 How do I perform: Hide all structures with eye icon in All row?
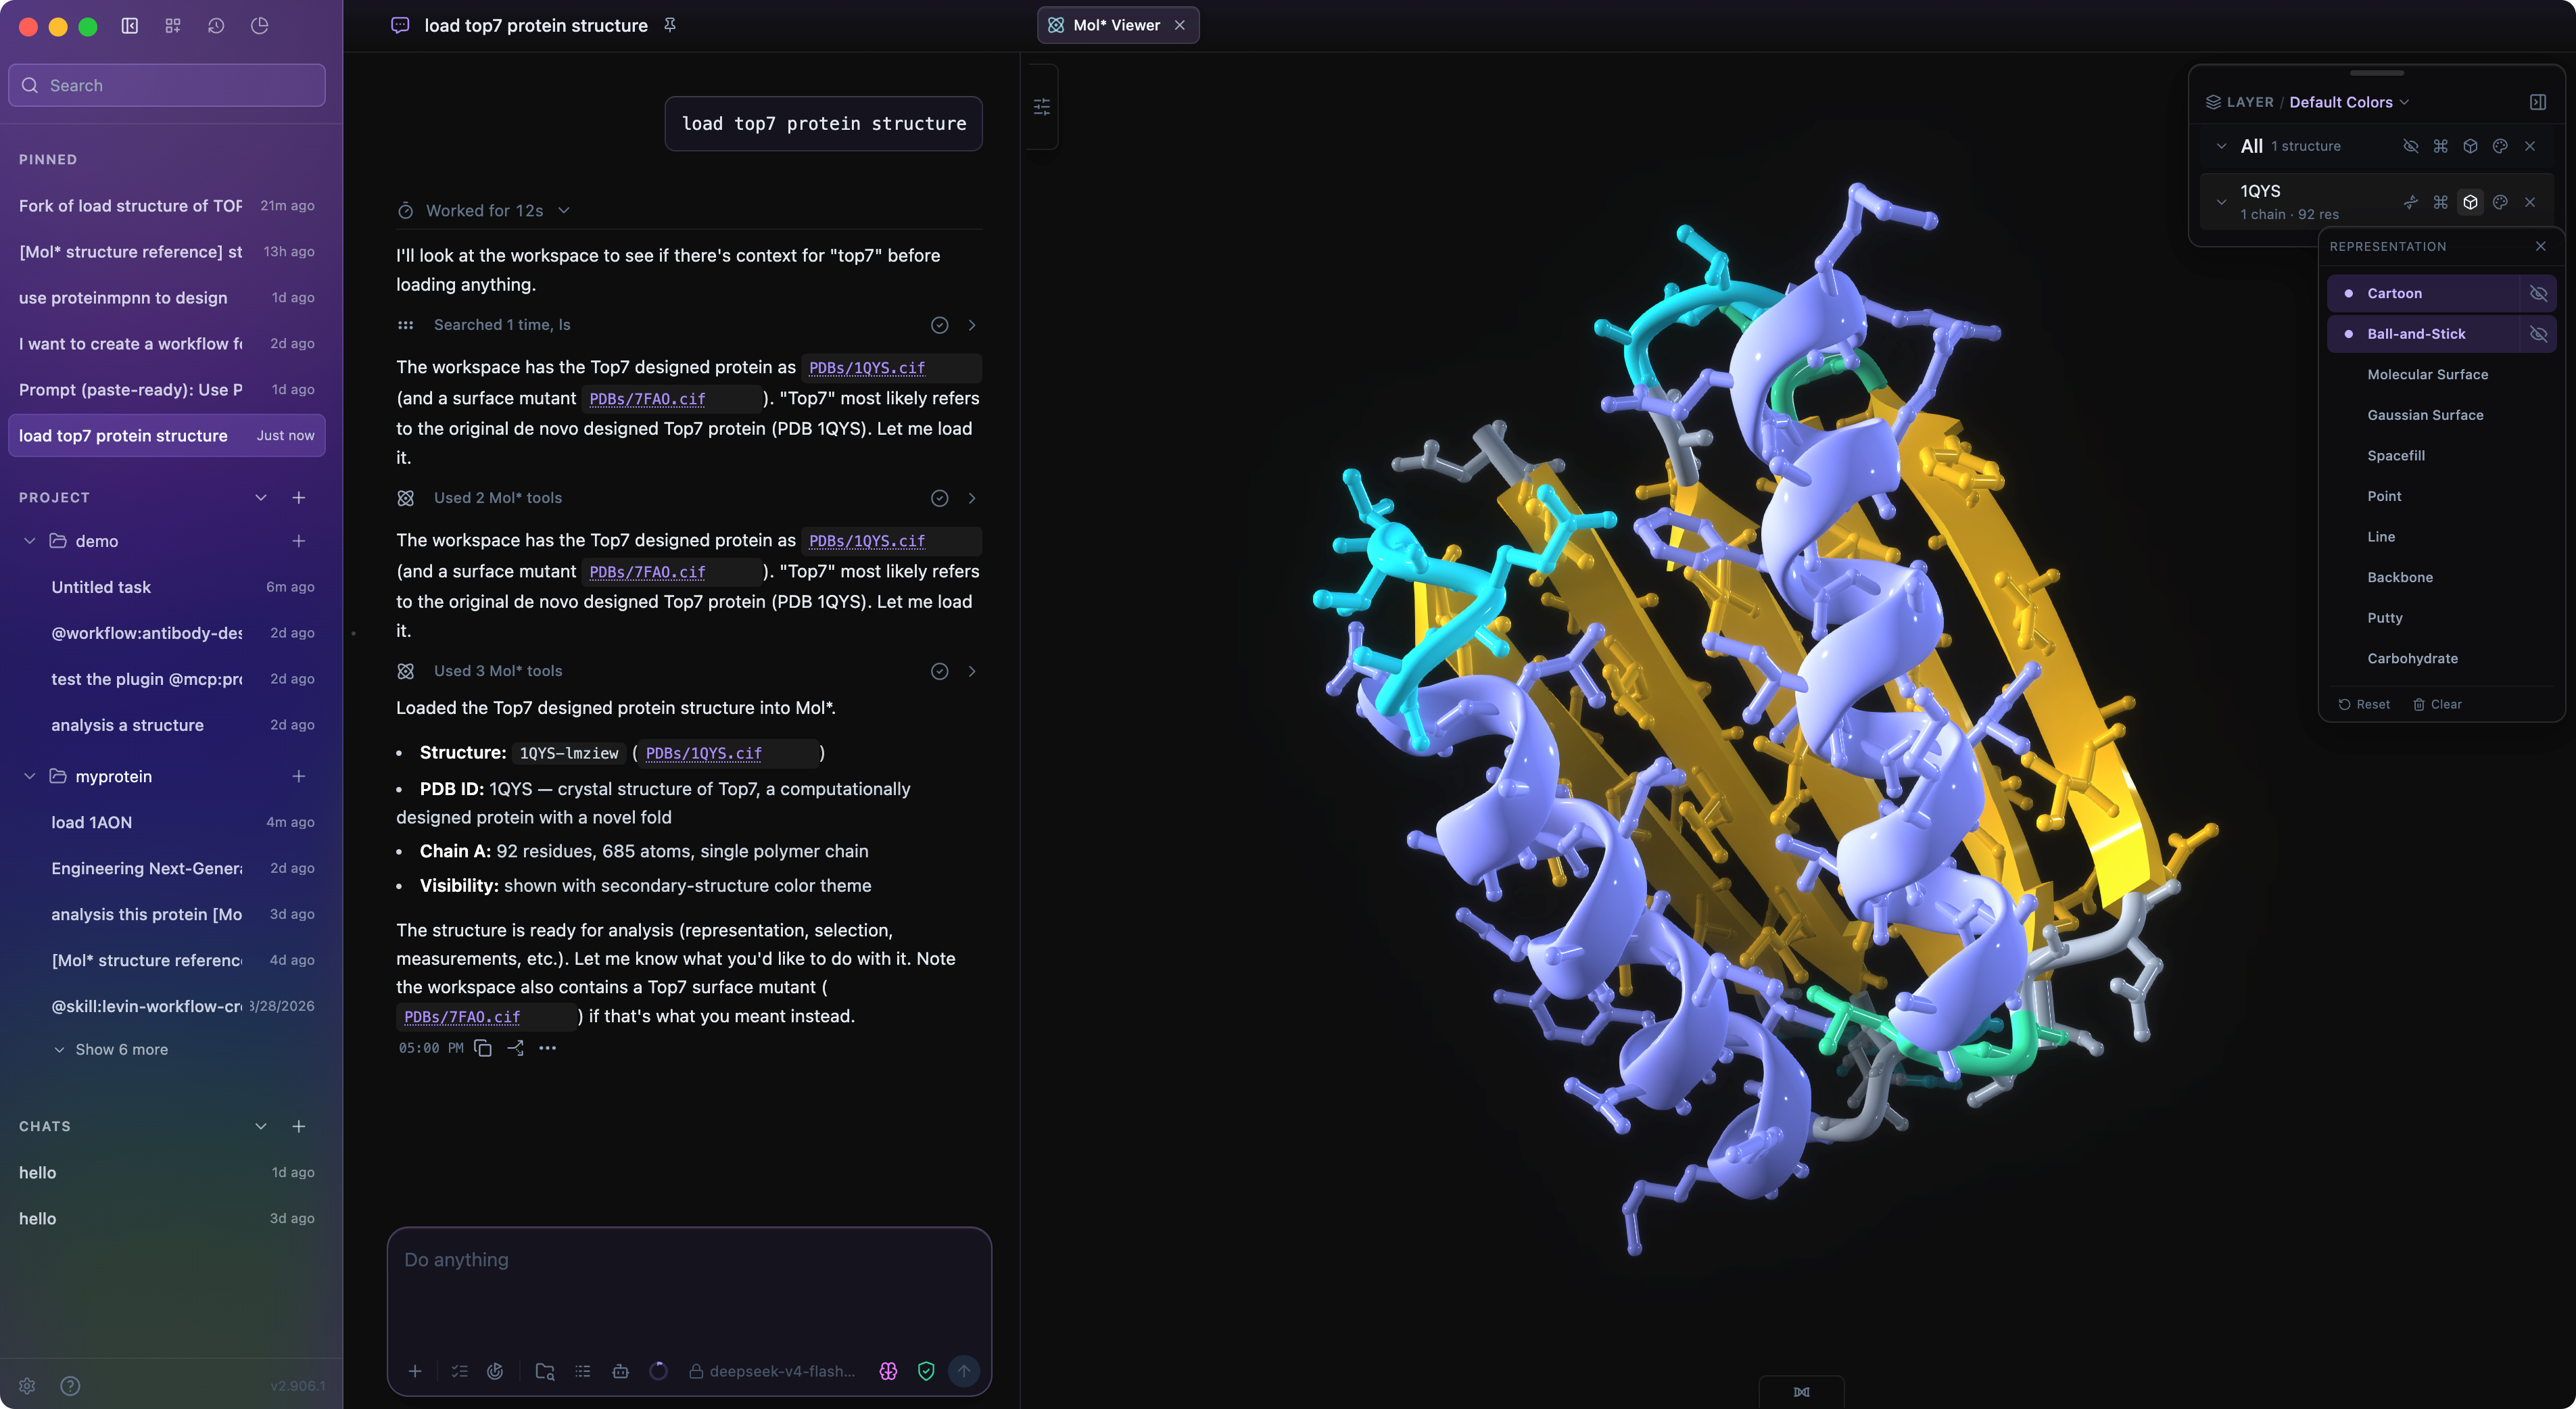coord(2411,146)
